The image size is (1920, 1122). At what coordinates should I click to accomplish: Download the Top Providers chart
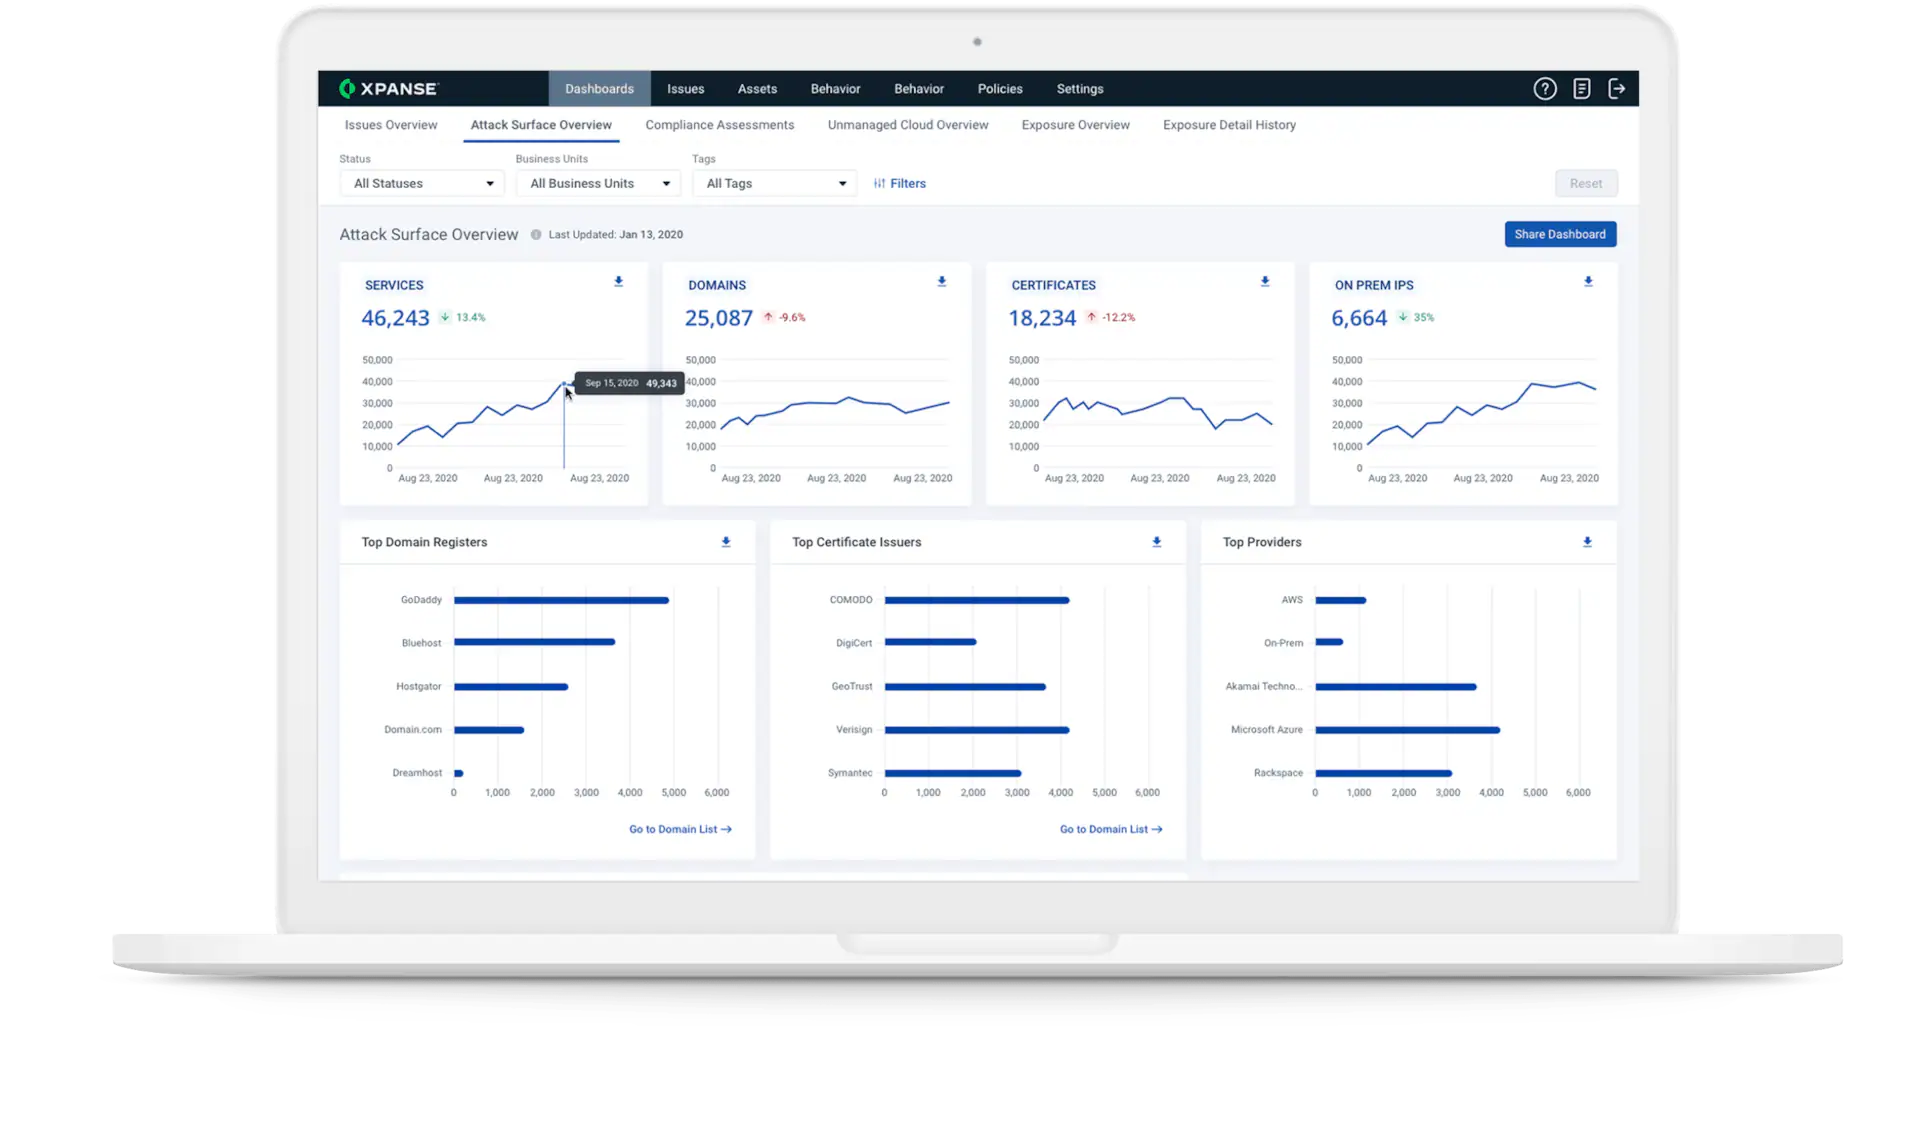pyautogui.click(x=1587, y=542)
